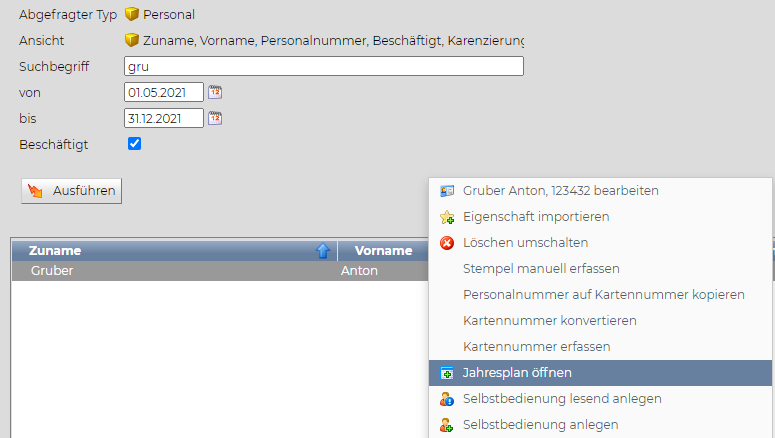Click into the Suchbegriff search field
The height and width of the screenshot is (438, 775).
(x=323, y=67)
